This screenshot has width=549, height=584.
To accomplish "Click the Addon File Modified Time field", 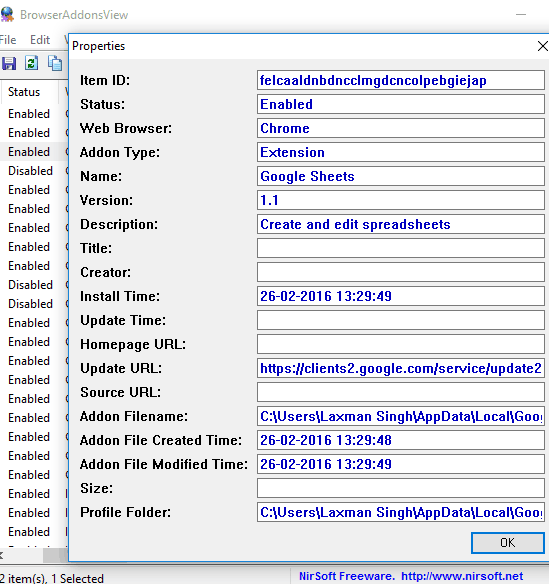I will click(x=401, y=464).
